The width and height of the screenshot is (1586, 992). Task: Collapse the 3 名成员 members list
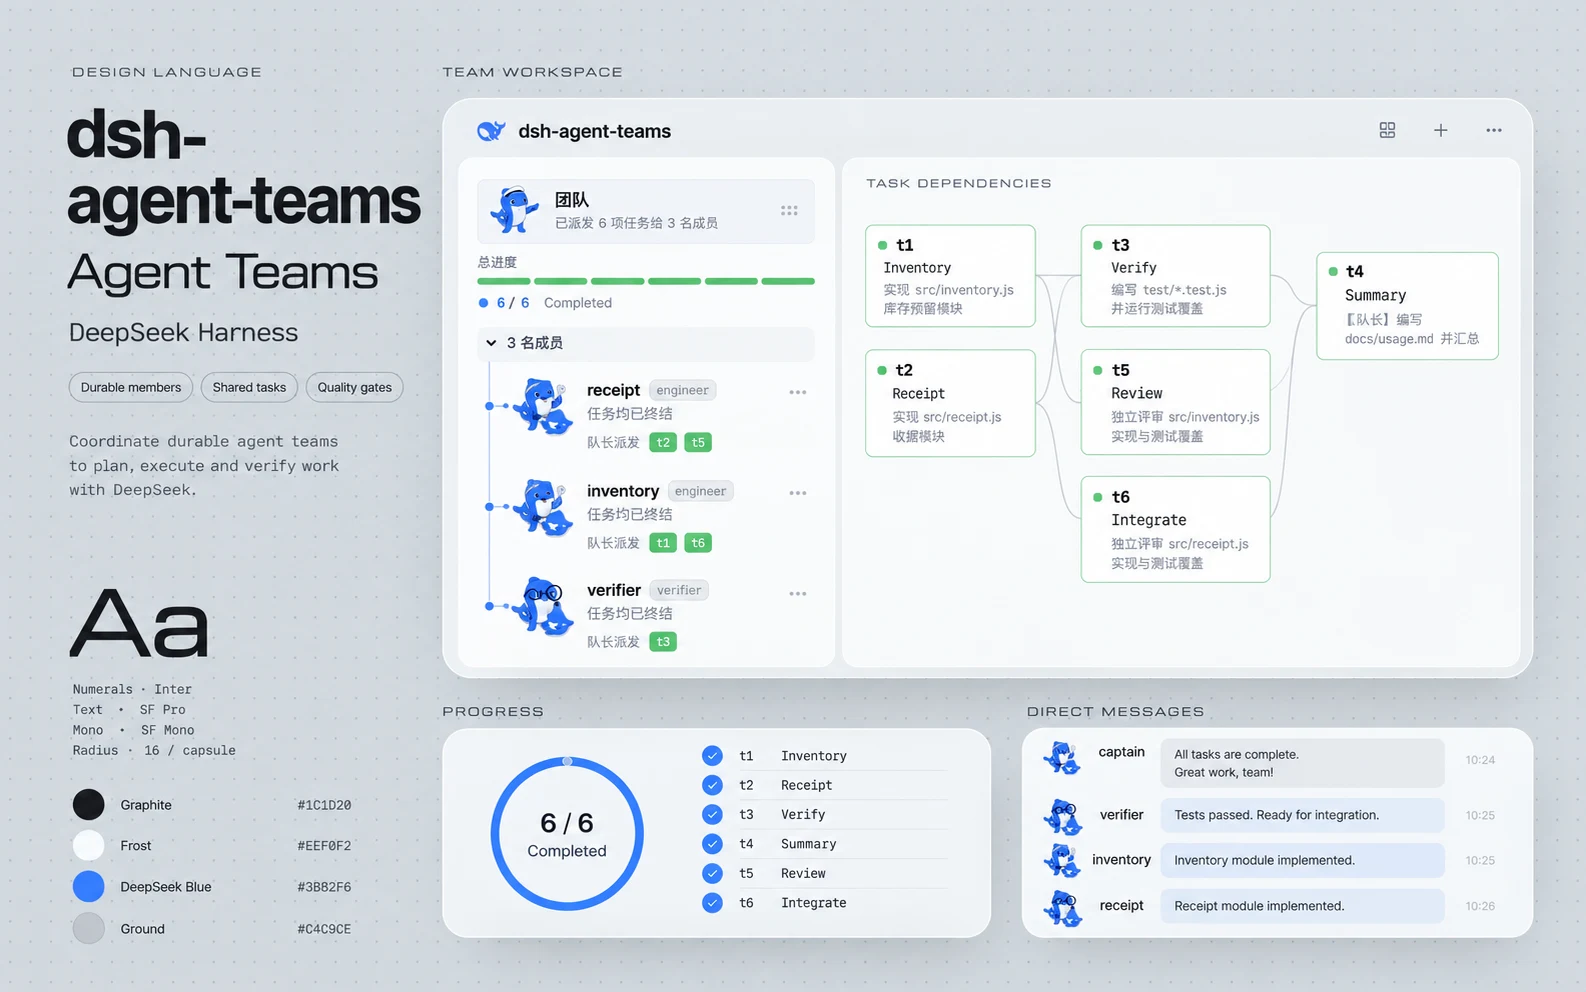(x=491, y=343)
